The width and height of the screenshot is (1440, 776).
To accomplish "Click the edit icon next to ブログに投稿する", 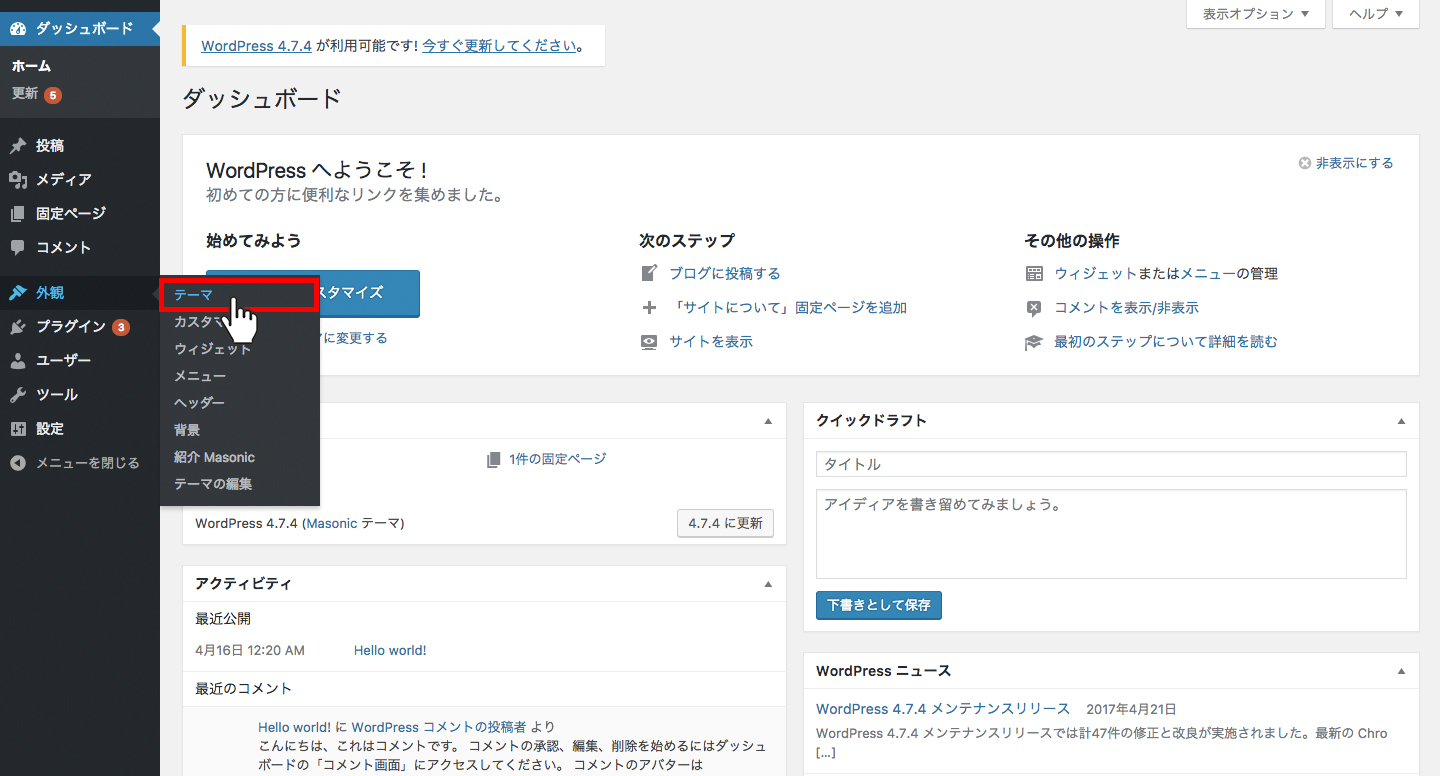I will [x=649, y=273].
